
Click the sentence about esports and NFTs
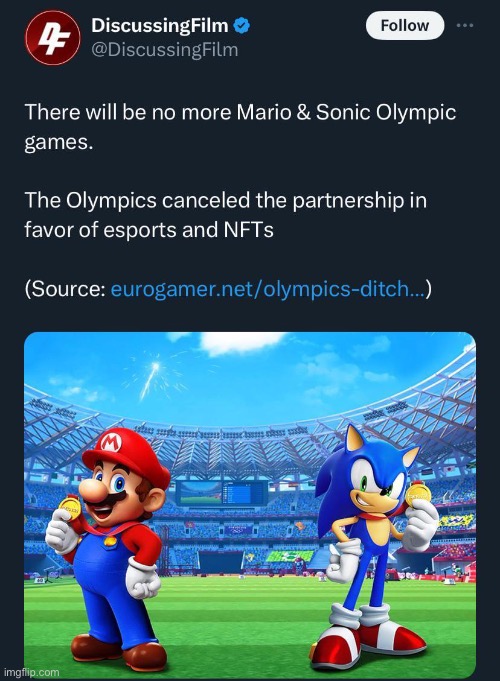[225, 215]
